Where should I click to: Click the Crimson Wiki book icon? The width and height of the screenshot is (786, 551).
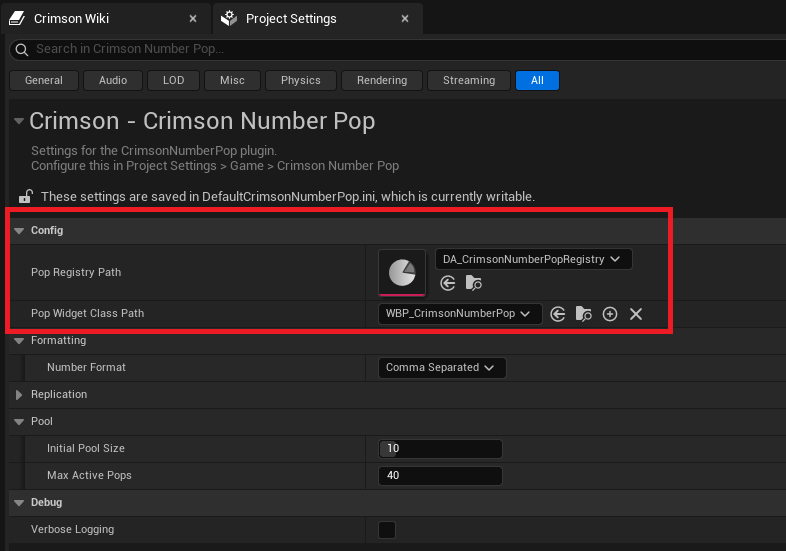(17, 19)
